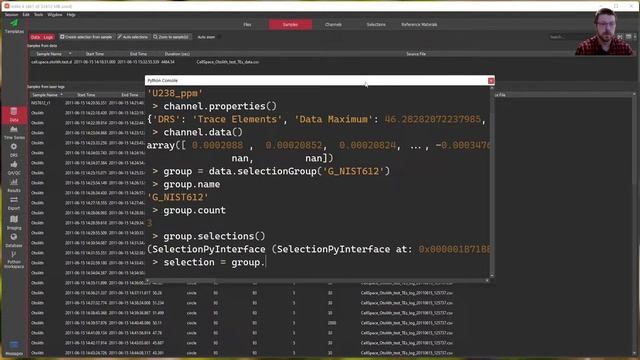This screenshot has height=360, width=640.
Task: Open the Session menu
Action: (11, 15)
